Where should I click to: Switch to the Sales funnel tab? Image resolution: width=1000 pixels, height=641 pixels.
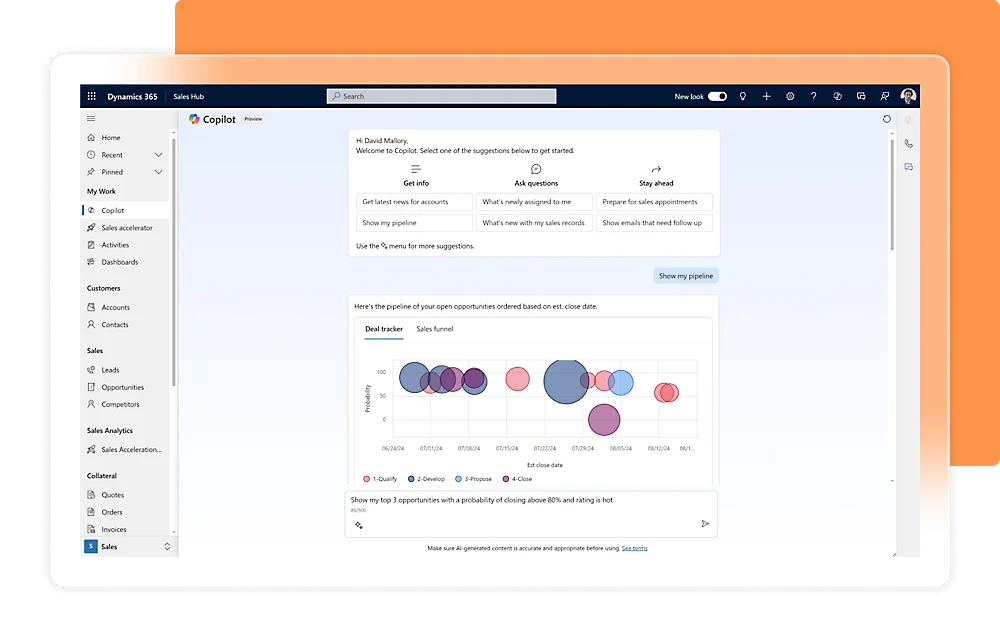click(435, 329)
